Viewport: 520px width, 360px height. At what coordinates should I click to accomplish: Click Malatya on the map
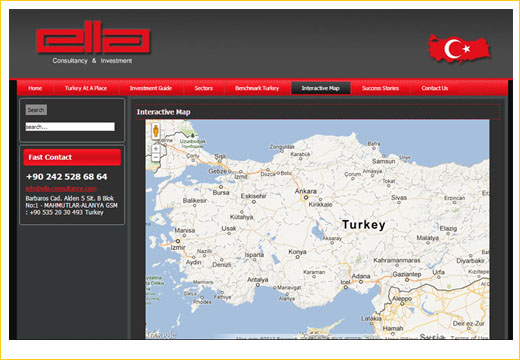[x=428, y=238]
